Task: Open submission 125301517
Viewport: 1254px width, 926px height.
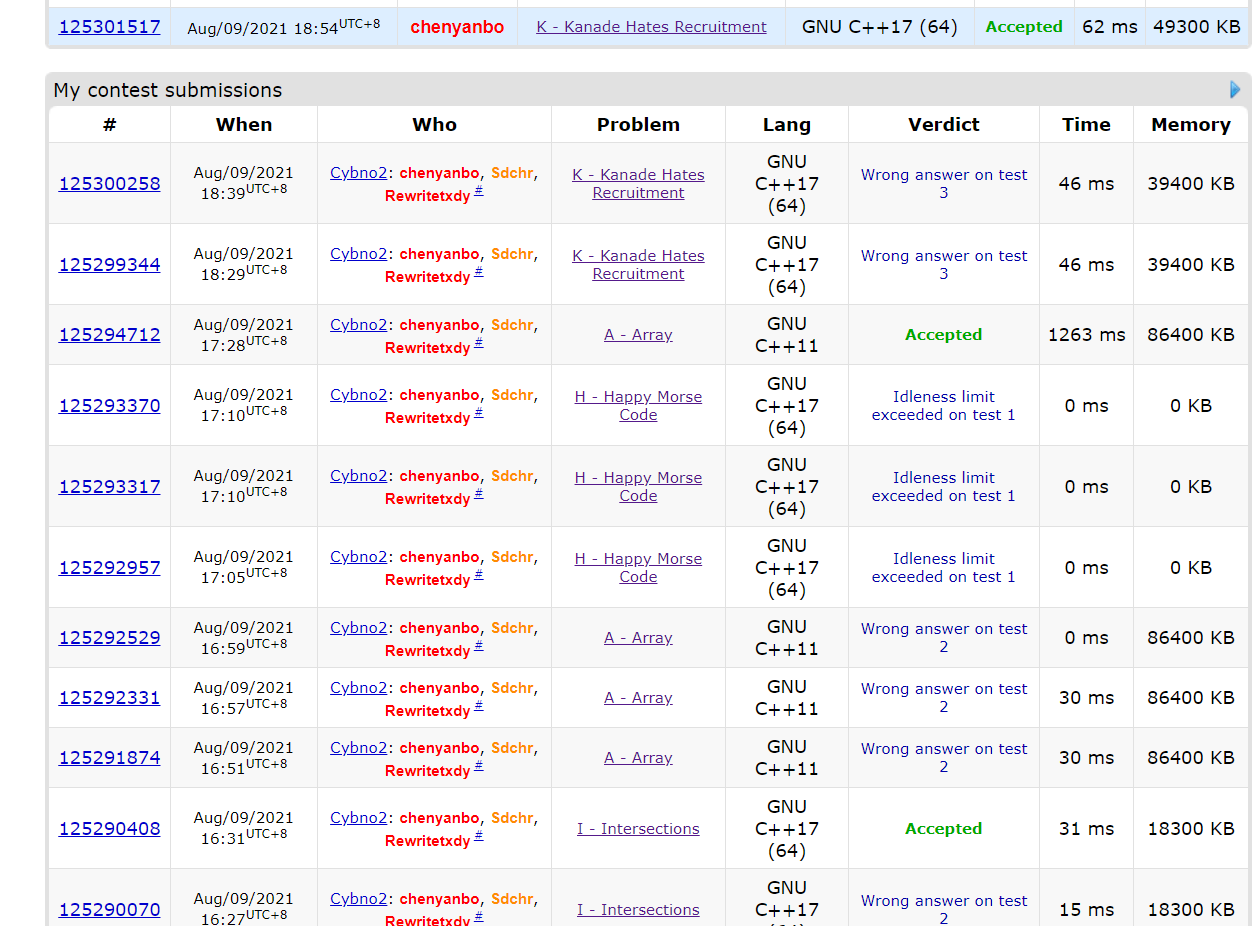Action: point(109,27)
